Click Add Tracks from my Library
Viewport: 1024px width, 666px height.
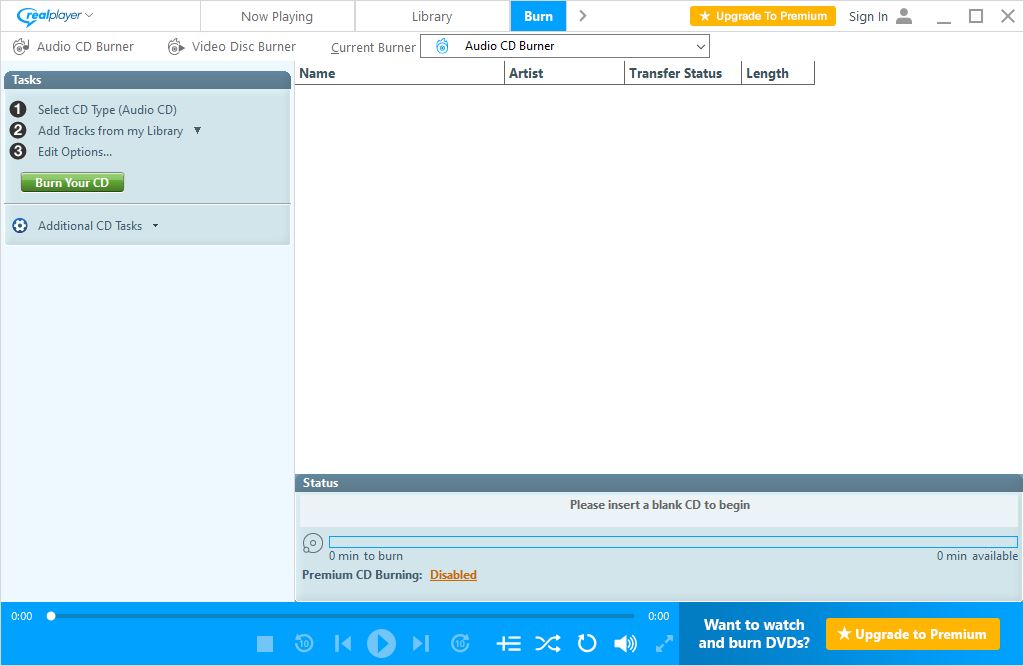110,131
